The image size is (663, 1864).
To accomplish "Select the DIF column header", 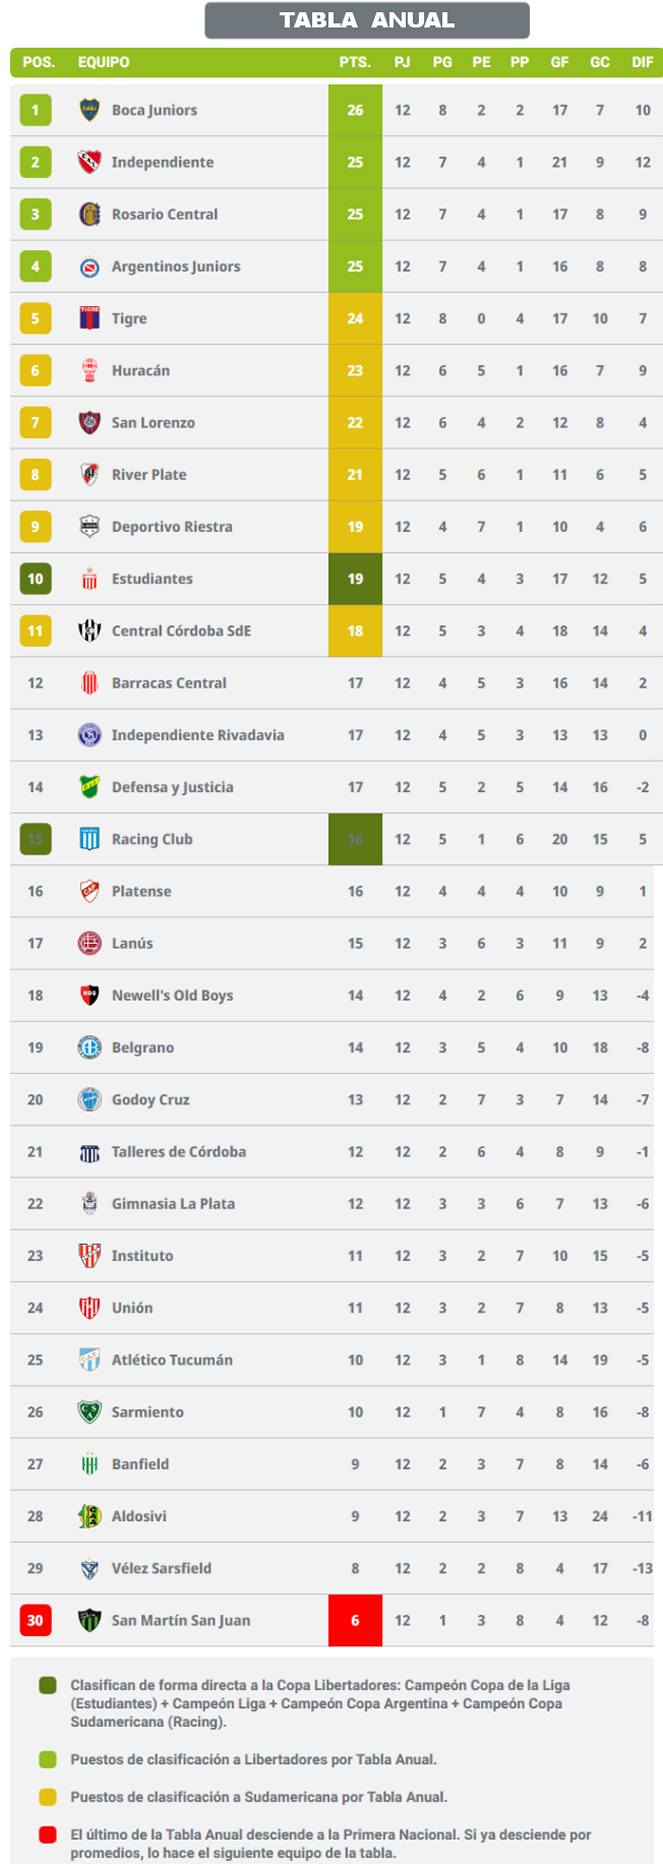I will click(642, 62).
